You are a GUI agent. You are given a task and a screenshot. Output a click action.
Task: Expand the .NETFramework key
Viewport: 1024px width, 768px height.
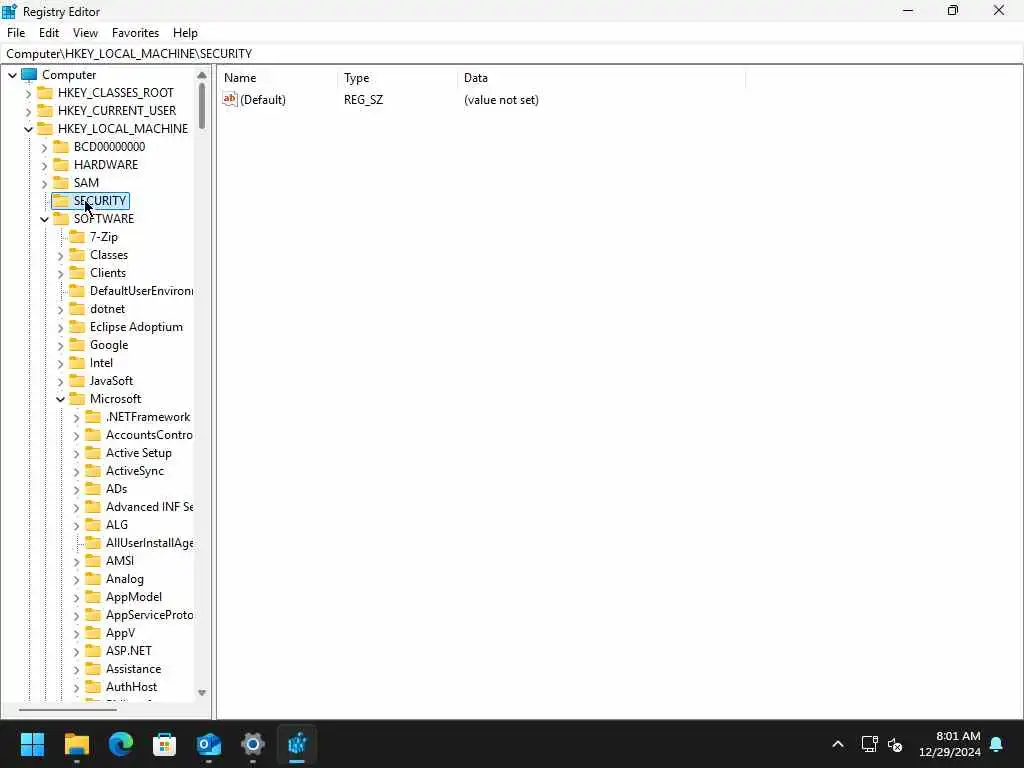coord(76,417)
